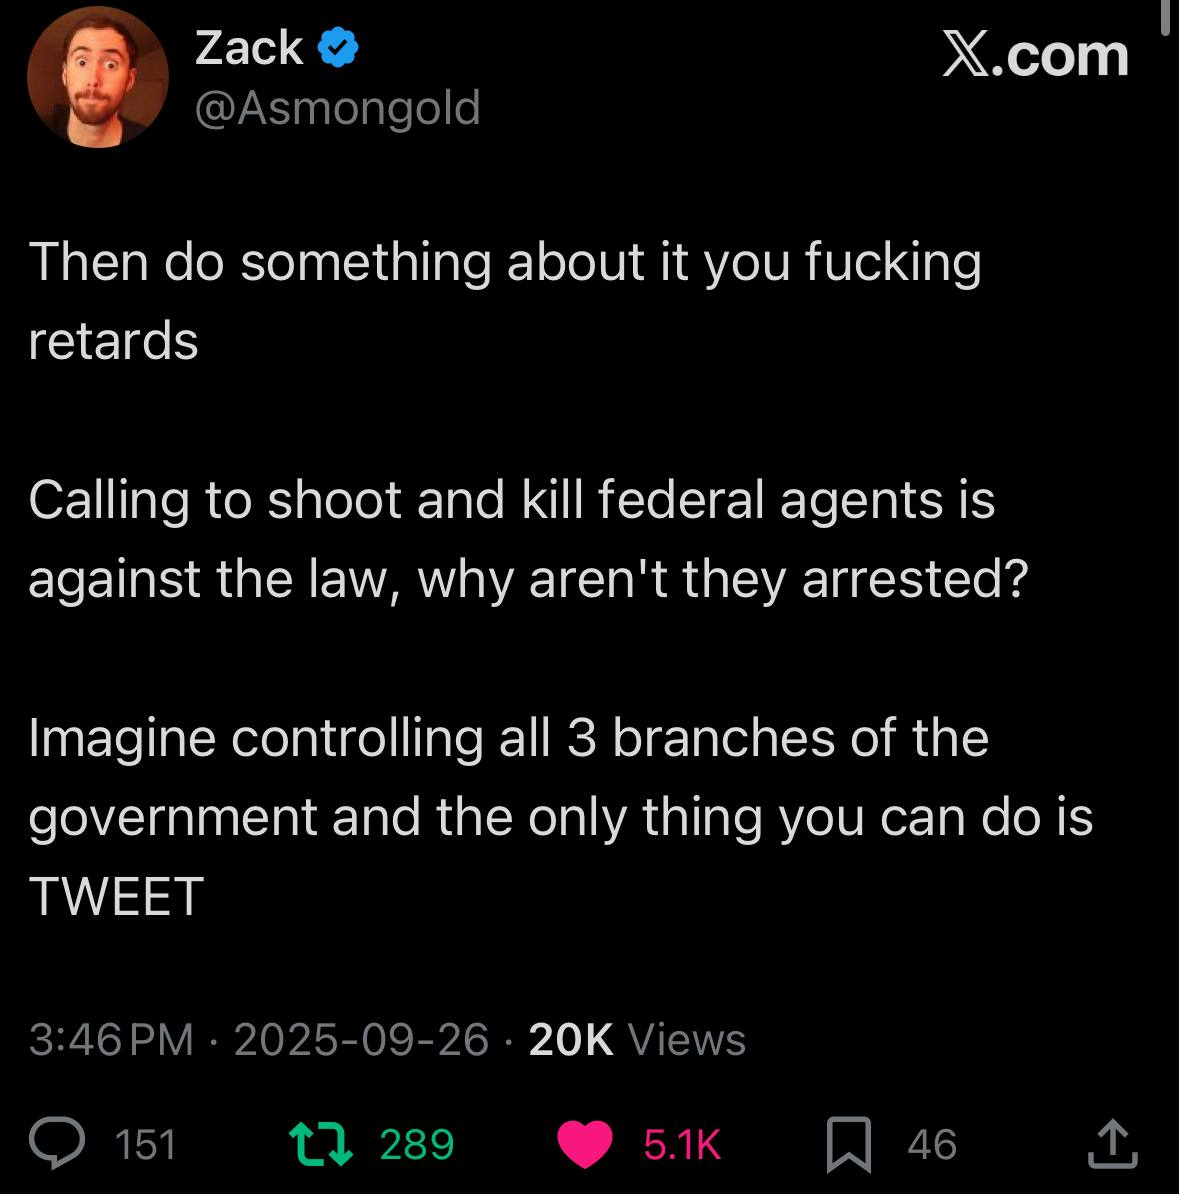The image size is (1179, 1194).
Task: Click the green repost arrows icon
Action: [321, 1144]
